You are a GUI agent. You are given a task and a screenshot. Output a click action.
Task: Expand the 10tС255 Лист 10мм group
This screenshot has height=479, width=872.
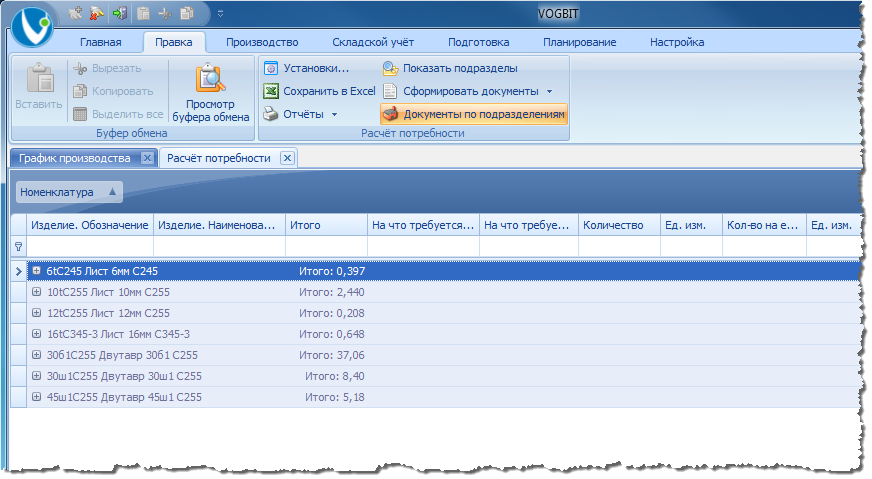point(36,292)
